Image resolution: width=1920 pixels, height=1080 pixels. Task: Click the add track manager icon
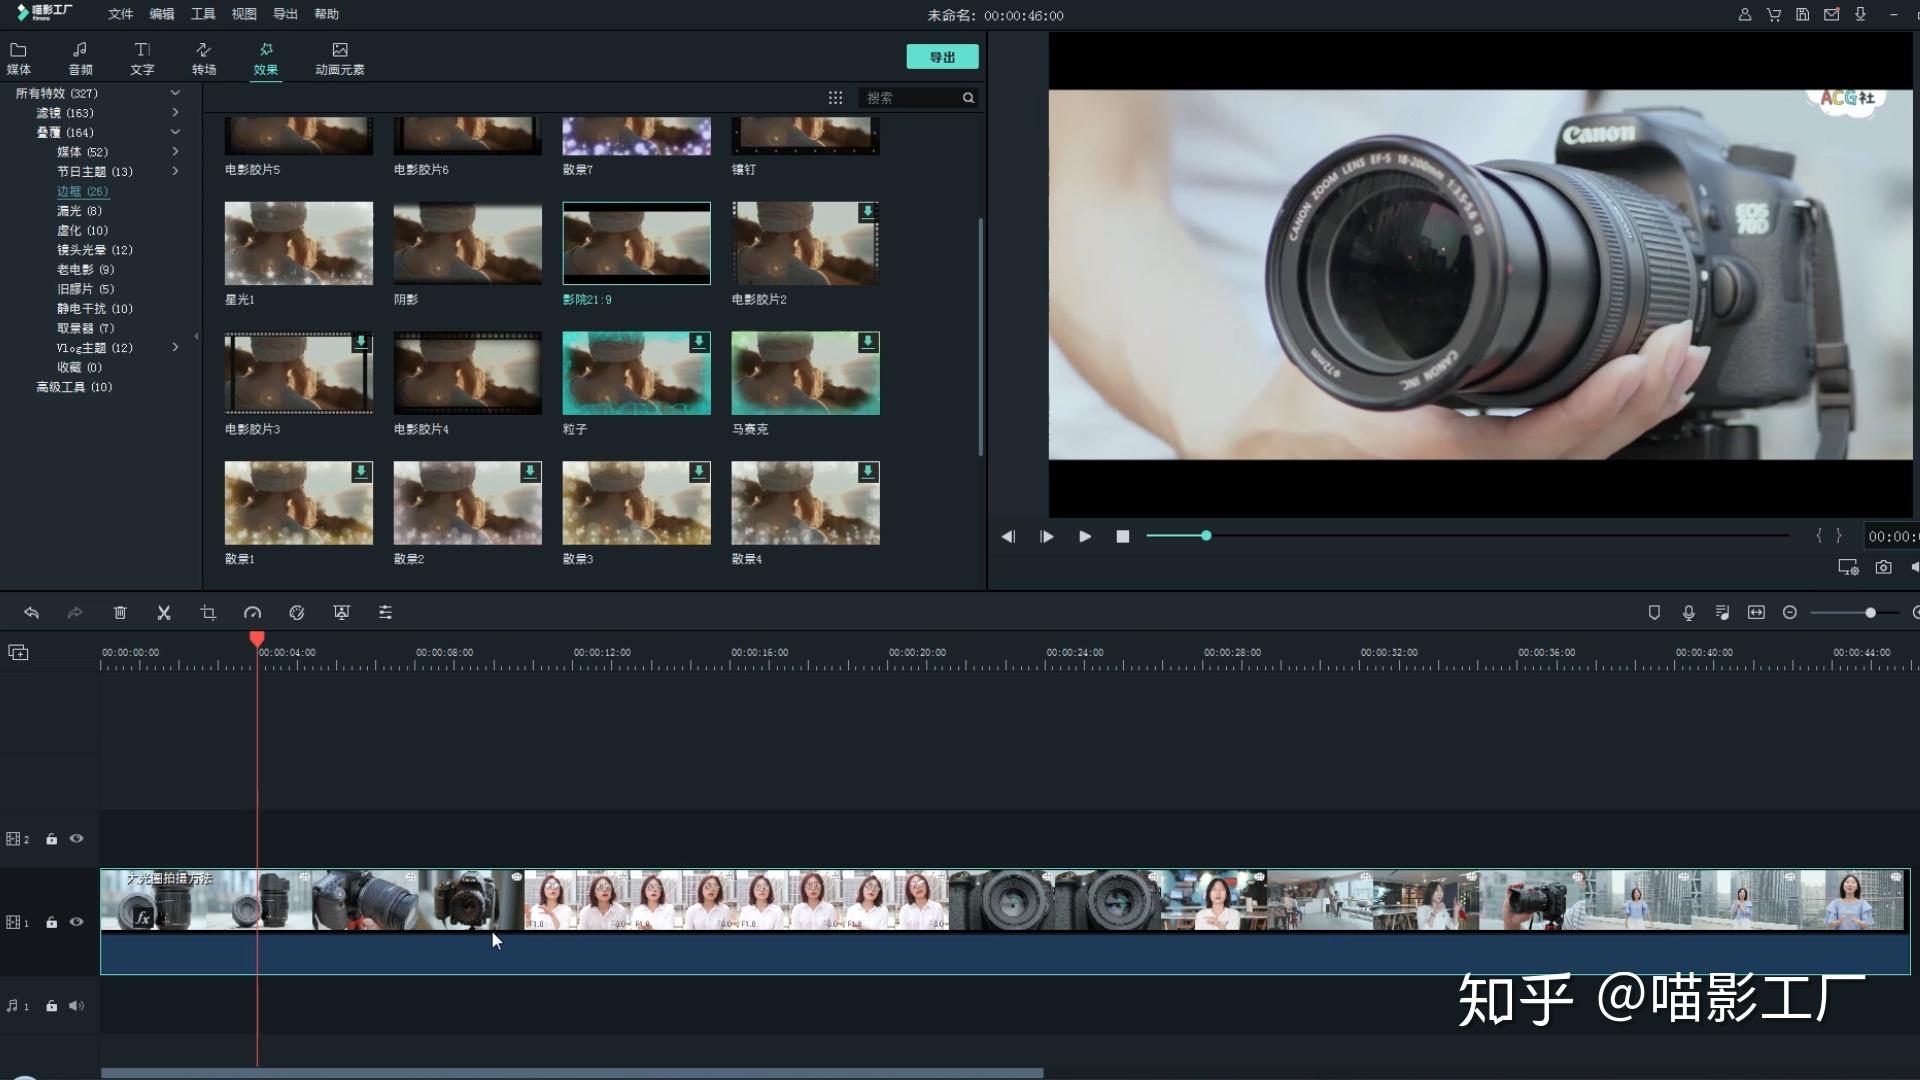tap(18, 652)
